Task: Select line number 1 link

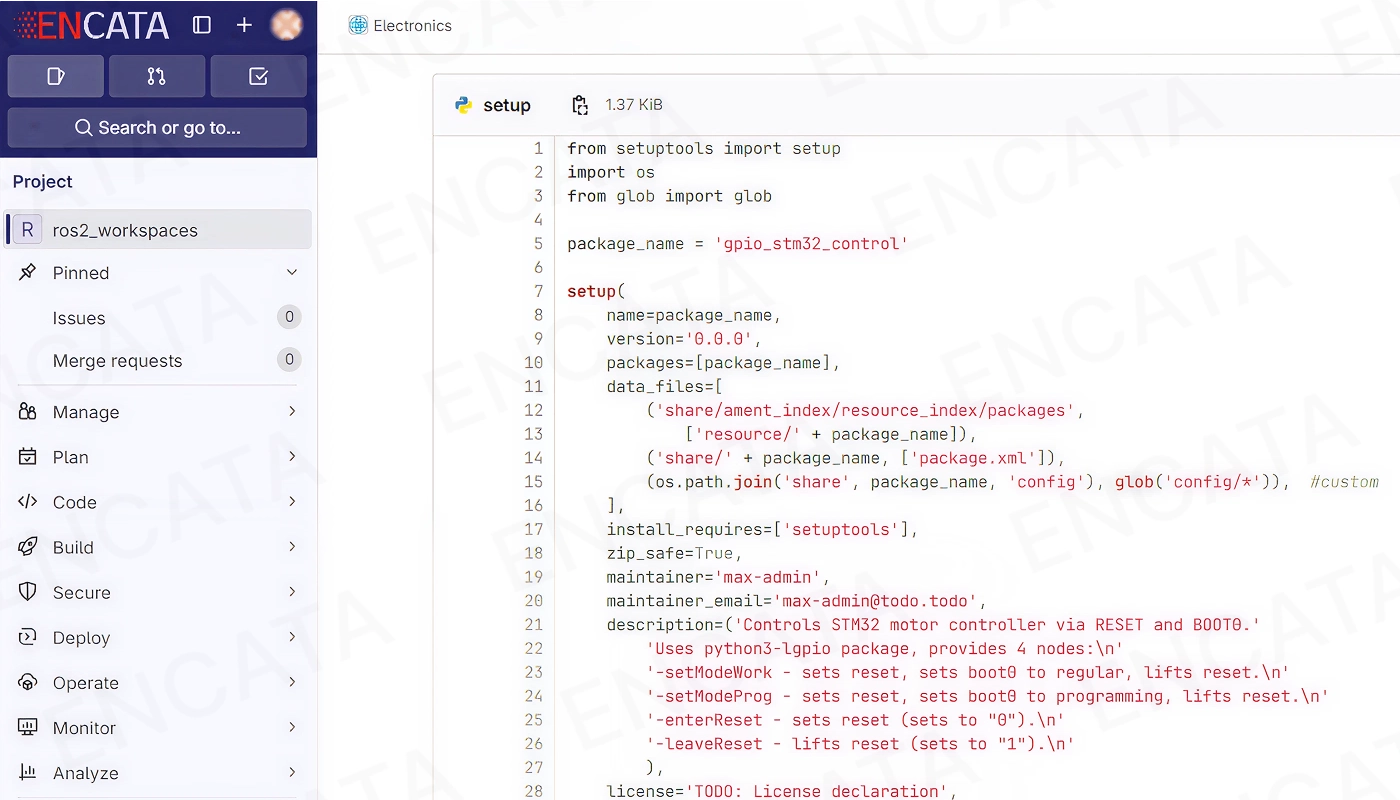Action: point(538,148)
